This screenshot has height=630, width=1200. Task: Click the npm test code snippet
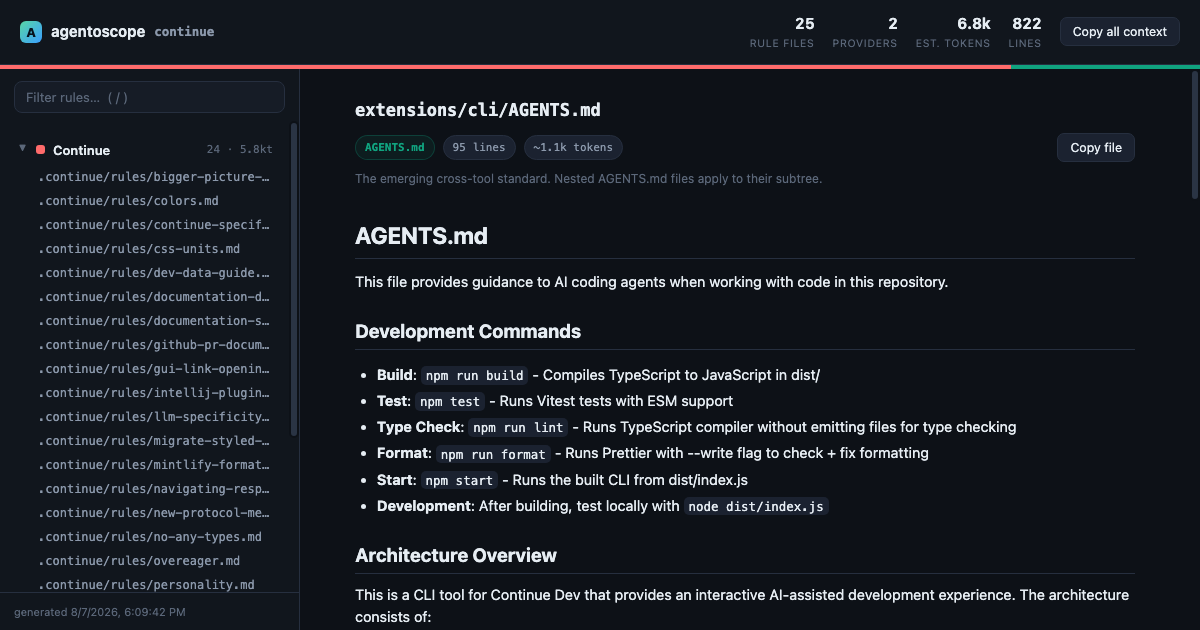tap(450, 402)
